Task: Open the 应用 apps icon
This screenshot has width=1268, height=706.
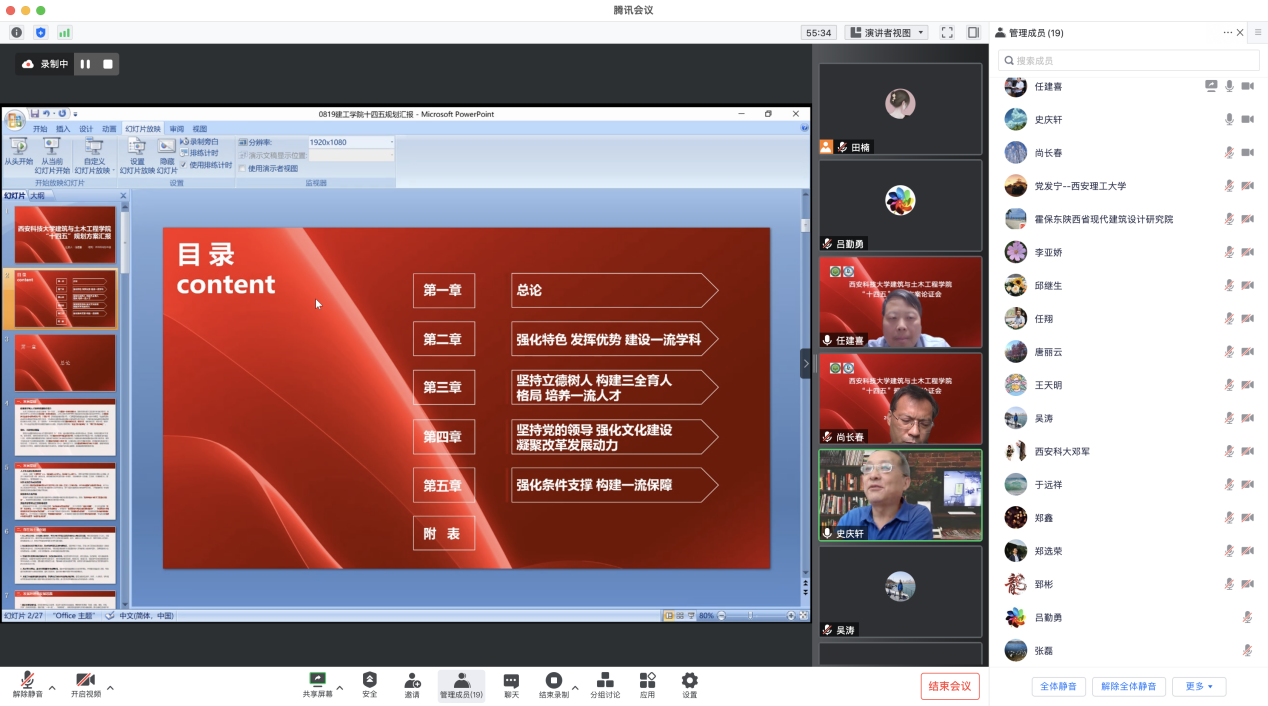Action: click(647, 680)
